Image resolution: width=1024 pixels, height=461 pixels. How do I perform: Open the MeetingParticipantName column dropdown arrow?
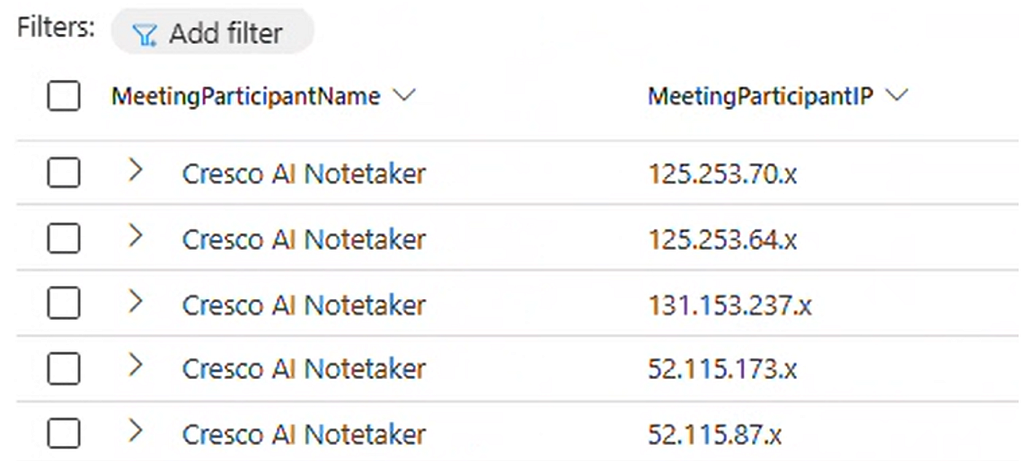click(404, 96)
